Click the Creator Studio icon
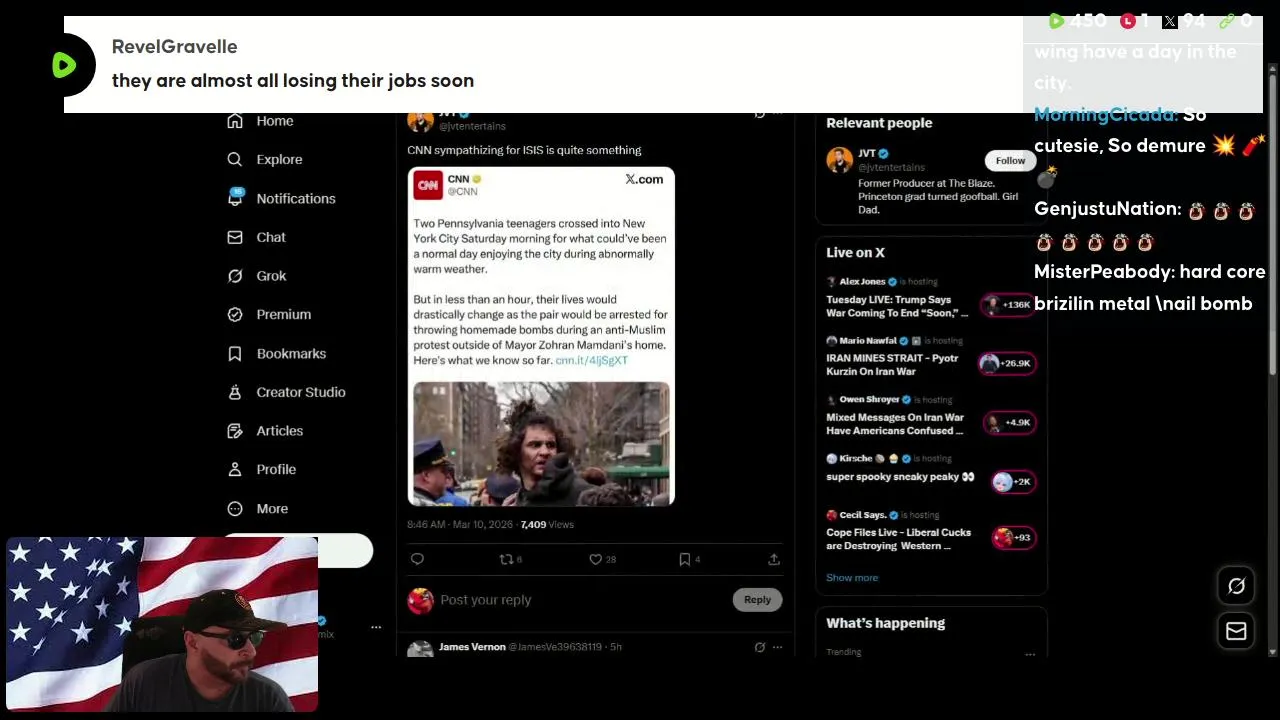Screen dimensions: 1280x720 tap(235, 392)
